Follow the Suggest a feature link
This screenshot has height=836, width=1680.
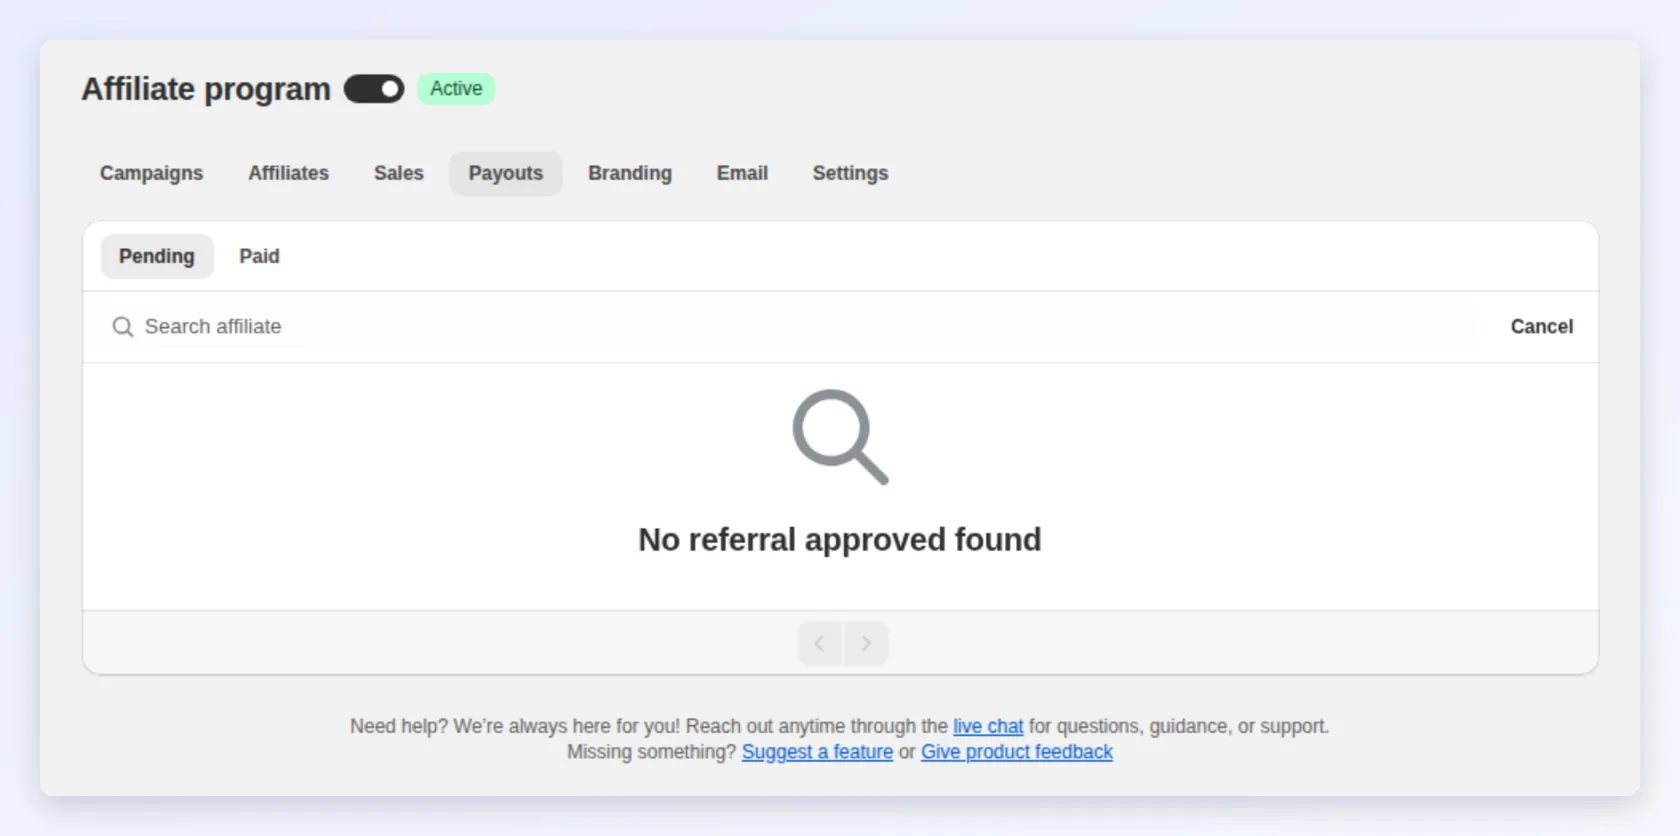[817, 752]
